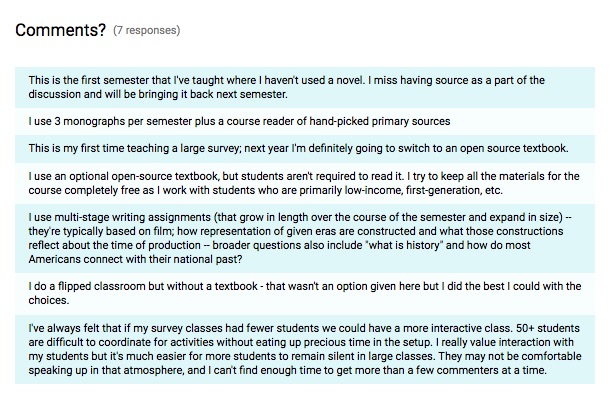This screenshot has width=616, height=408.
Task: Select the optional open-source textbook comment
Action: (x=305, y=183)
